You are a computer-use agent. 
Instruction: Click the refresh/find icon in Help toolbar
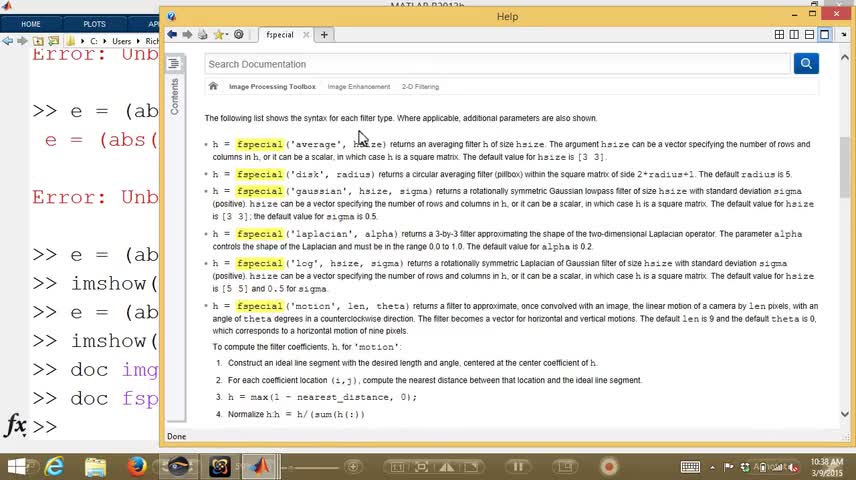[239, 34]
